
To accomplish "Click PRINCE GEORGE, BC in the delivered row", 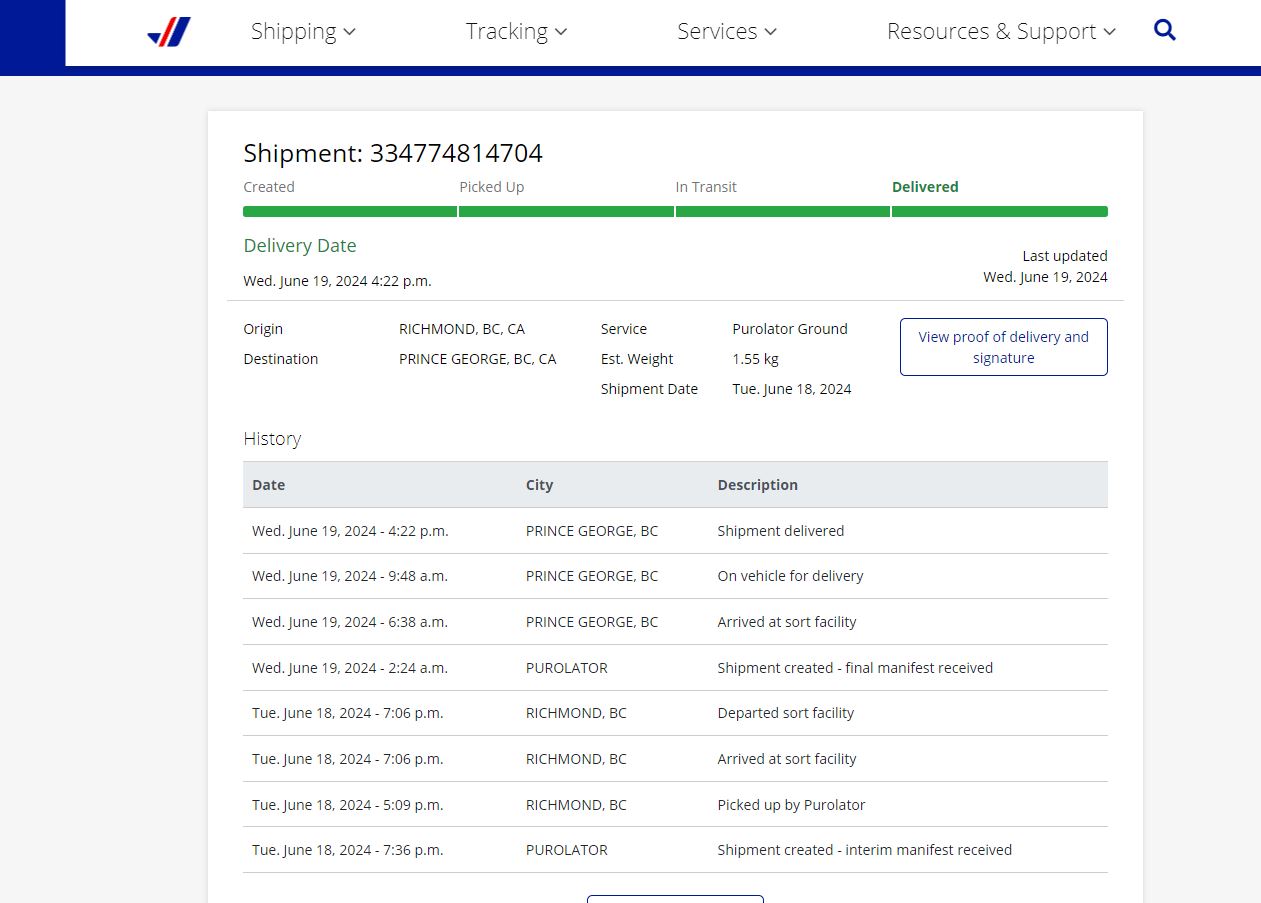I will point(592,531).
